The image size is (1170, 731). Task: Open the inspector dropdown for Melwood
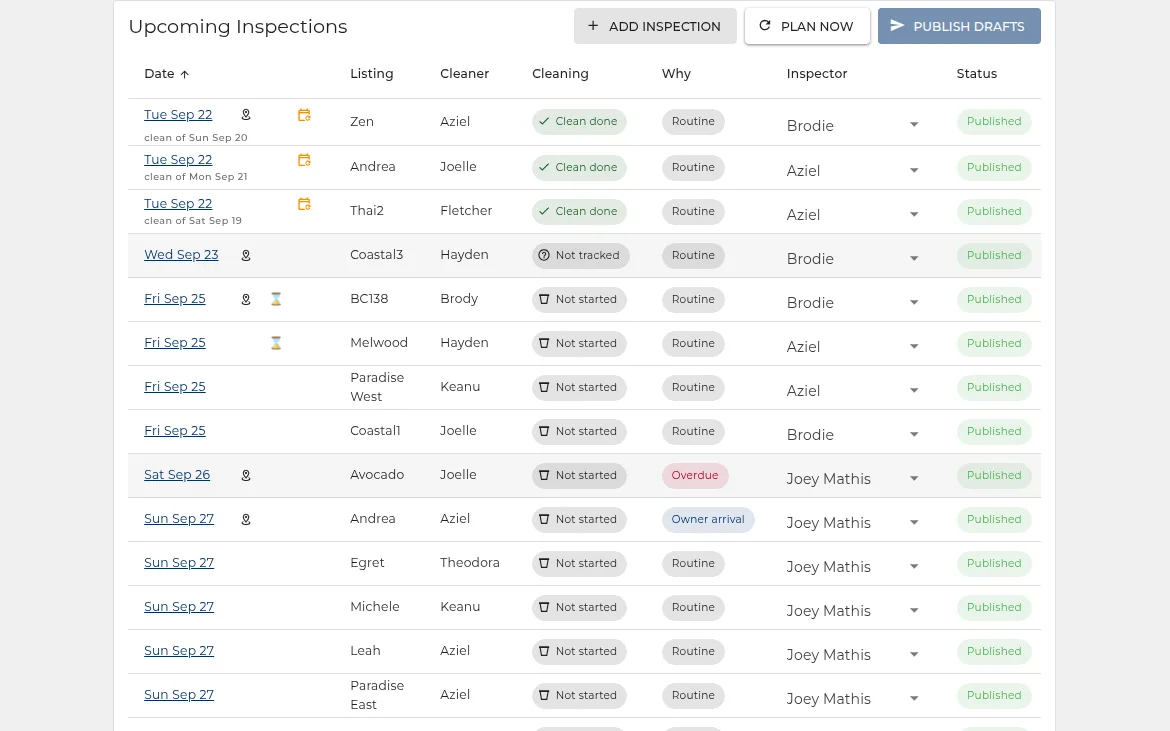click(914, 346)
